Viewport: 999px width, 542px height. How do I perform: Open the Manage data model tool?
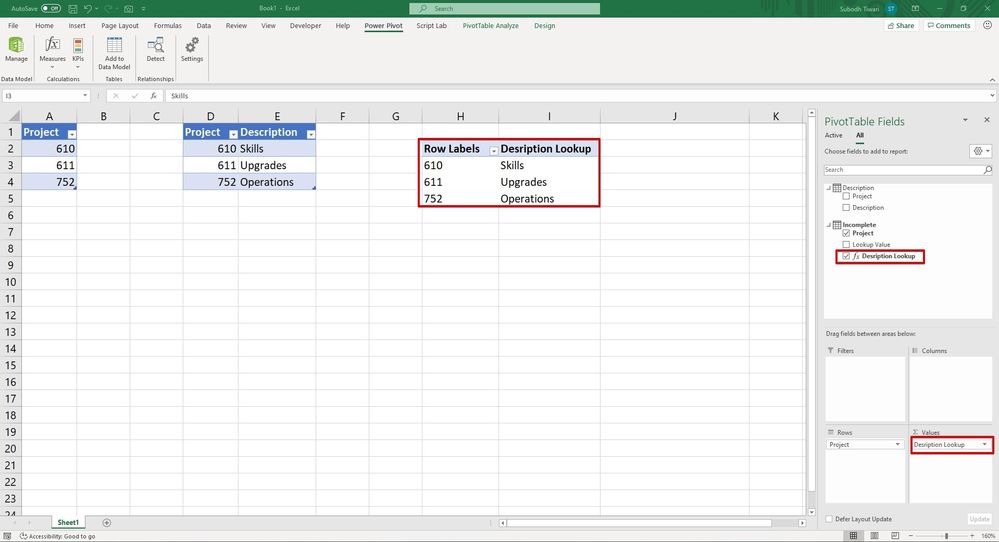(16, 50)
